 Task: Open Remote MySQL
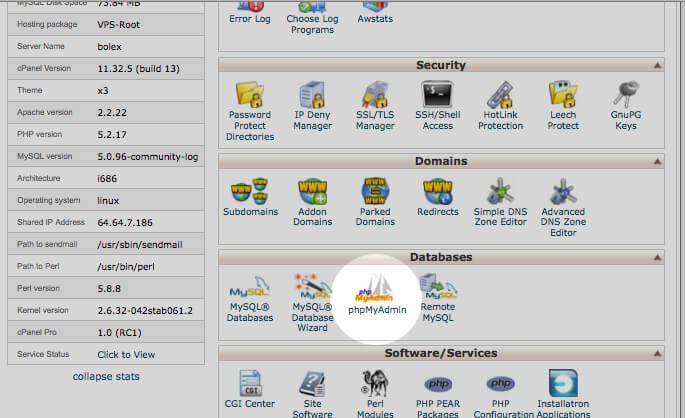tap(438, 298)
